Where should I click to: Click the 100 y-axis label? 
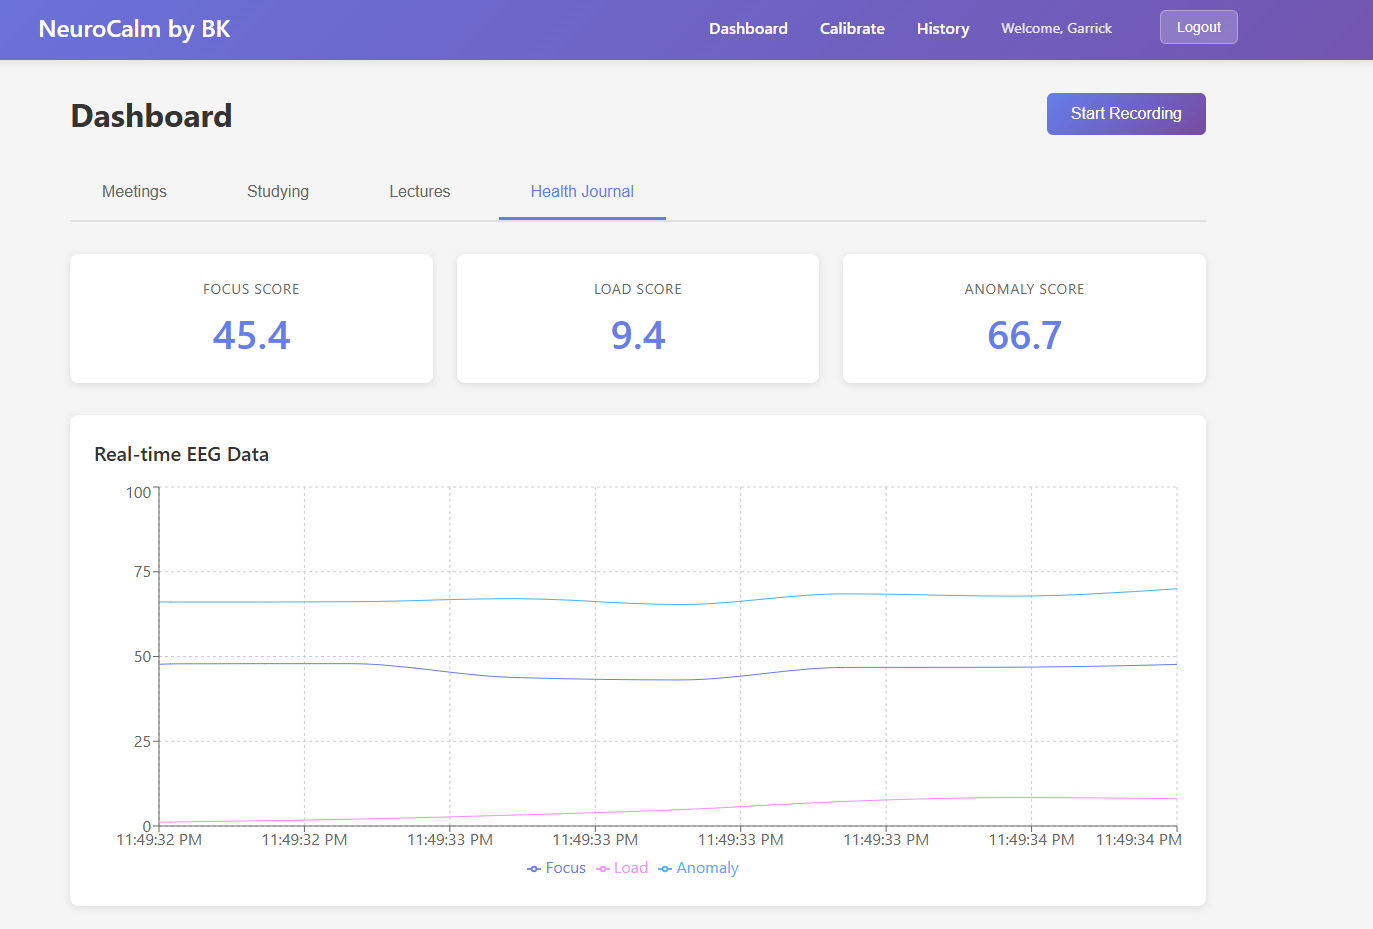138,492
